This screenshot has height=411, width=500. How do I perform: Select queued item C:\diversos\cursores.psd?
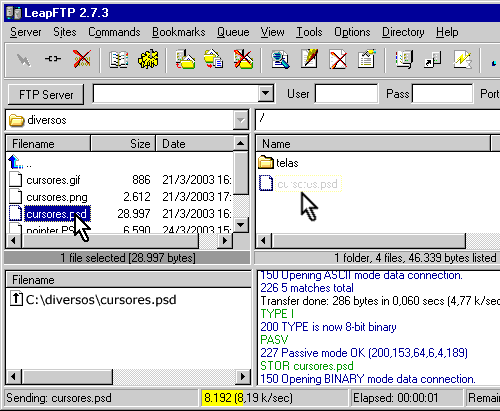[101, 299]
